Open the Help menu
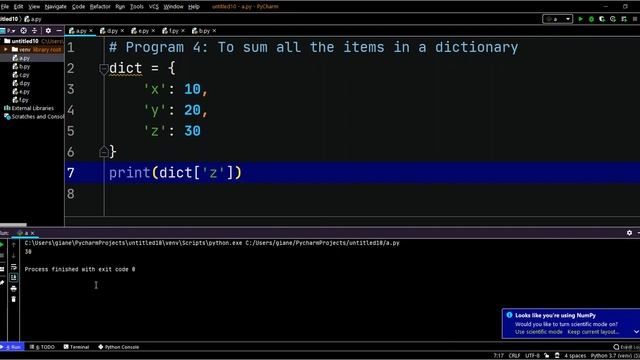The height and width of the screenshot is (360, 640). [x=194, y=7]
